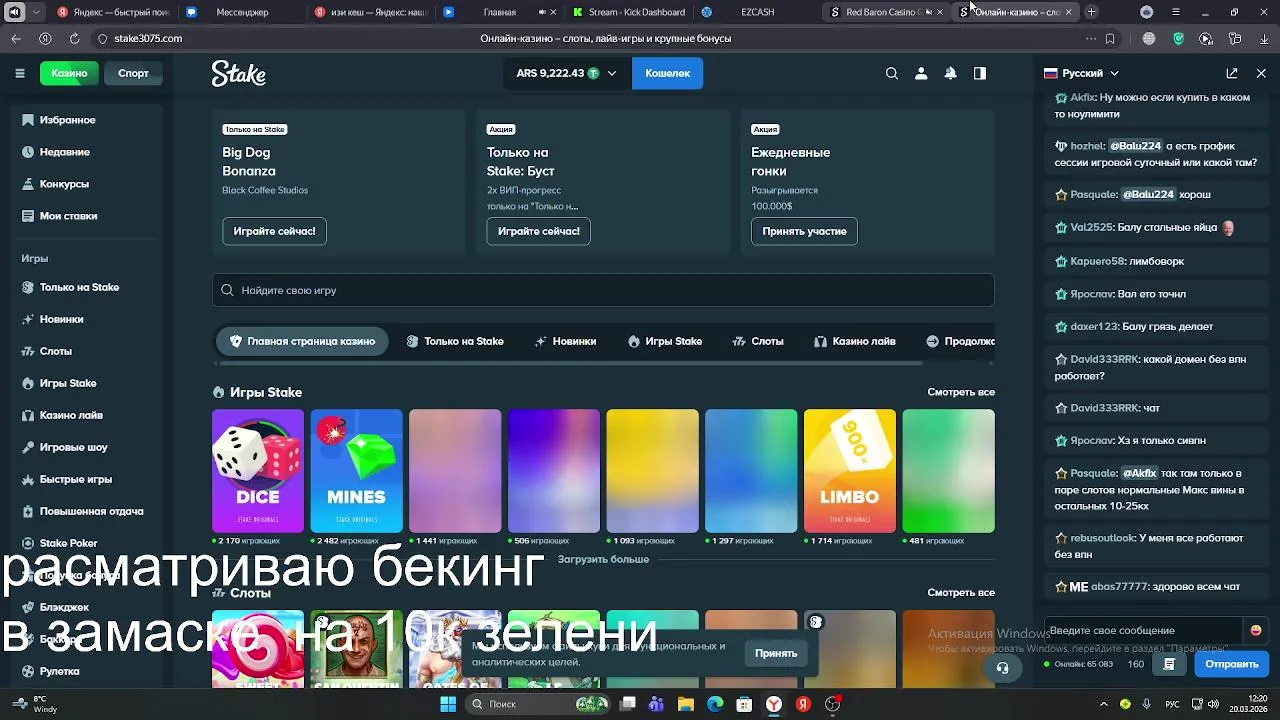Open the hamburger menu beside Казино
Screen dimensions: 1280x720
point(19,73)
